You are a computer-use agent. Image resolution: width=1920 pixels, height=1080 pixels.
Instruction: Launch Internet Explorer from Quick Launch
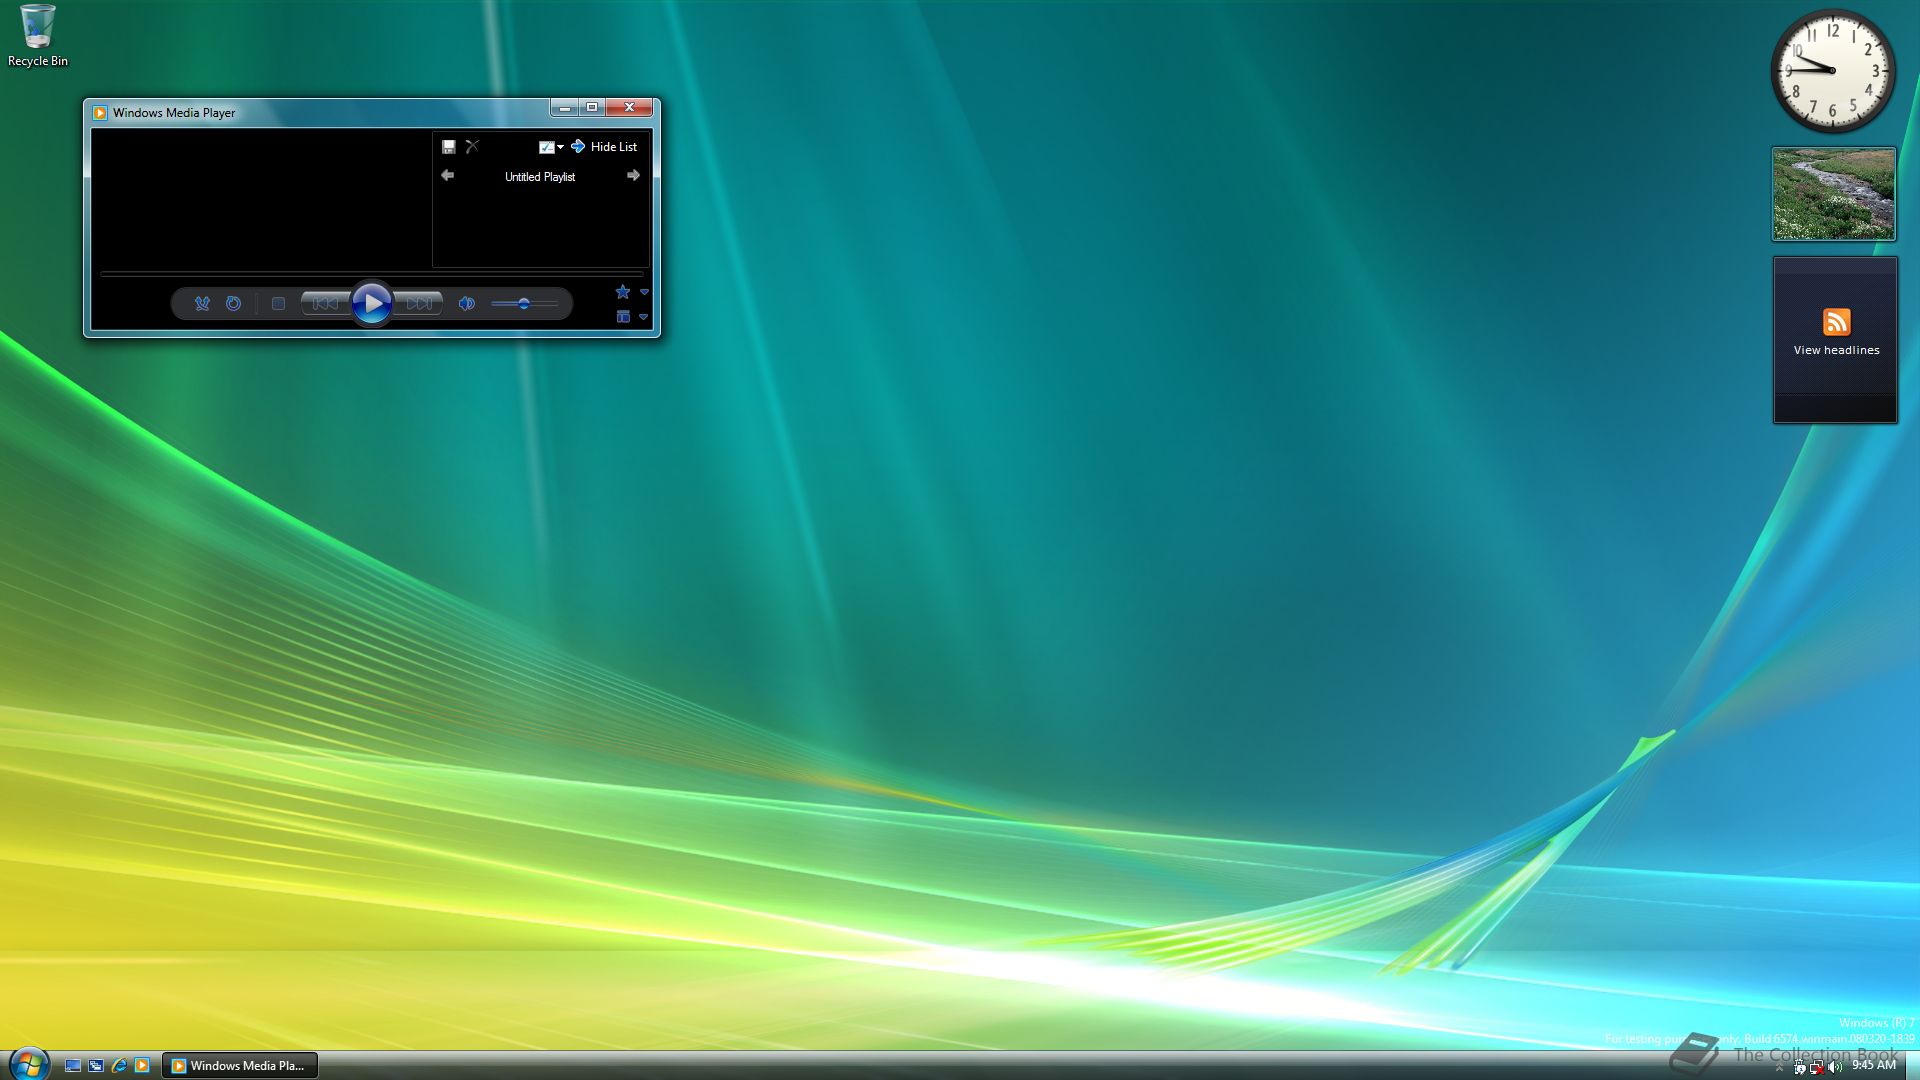tap(119, 1066)
